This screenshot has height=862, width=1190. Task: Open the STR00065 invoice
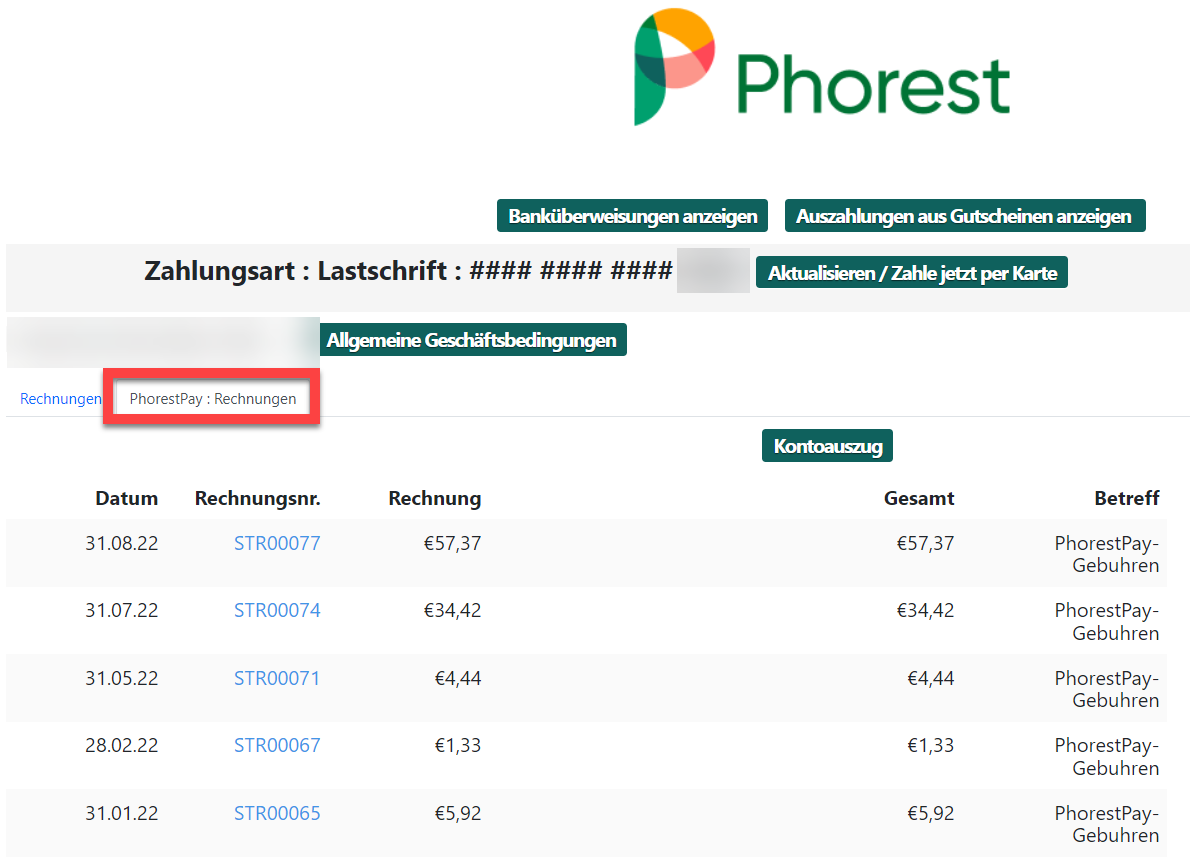tap(277, 813)
